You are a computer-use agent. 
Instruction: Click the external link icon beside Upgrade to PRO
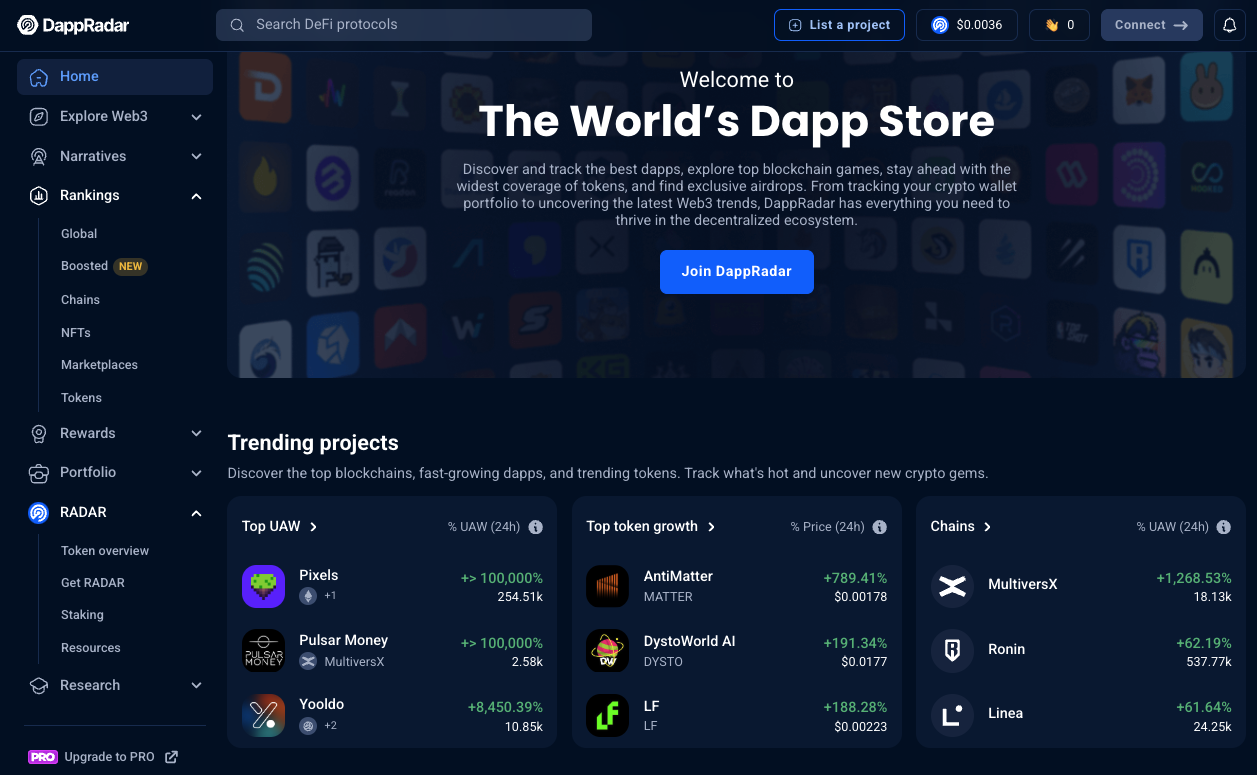pyautogui.click(x=171, y=757)
